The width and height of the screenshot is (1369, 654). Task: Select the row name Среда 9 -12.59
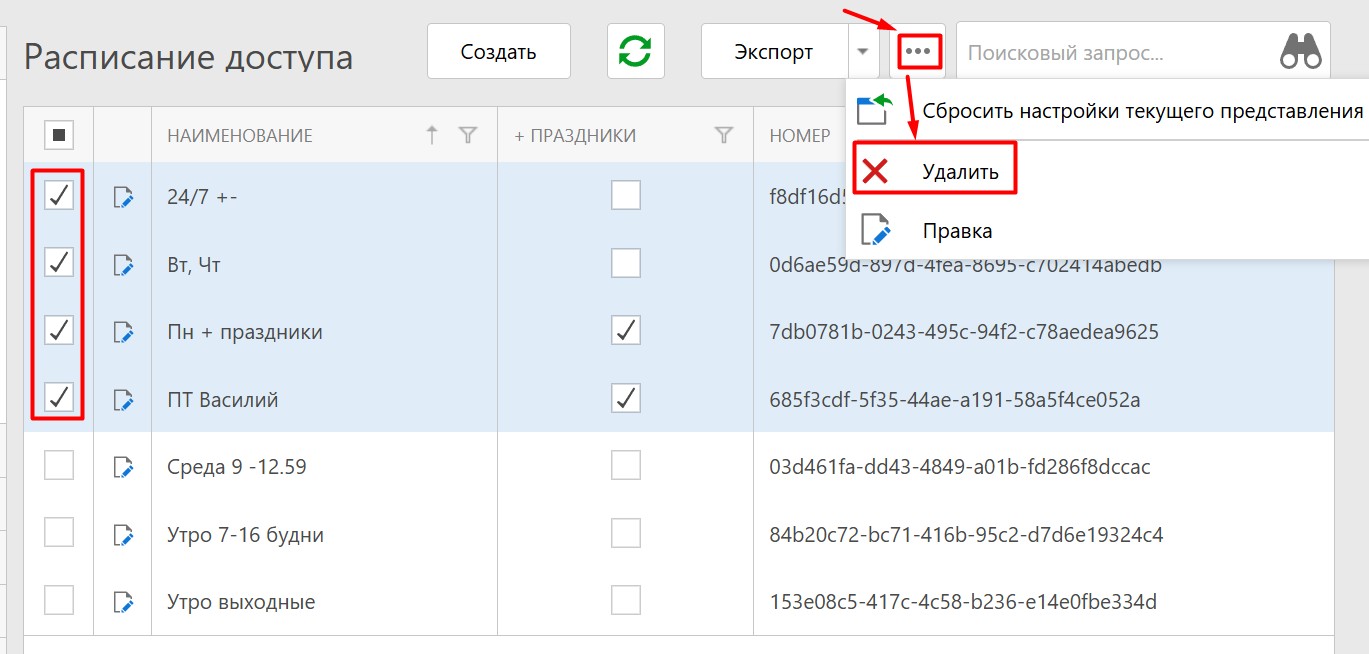point(237,467)
